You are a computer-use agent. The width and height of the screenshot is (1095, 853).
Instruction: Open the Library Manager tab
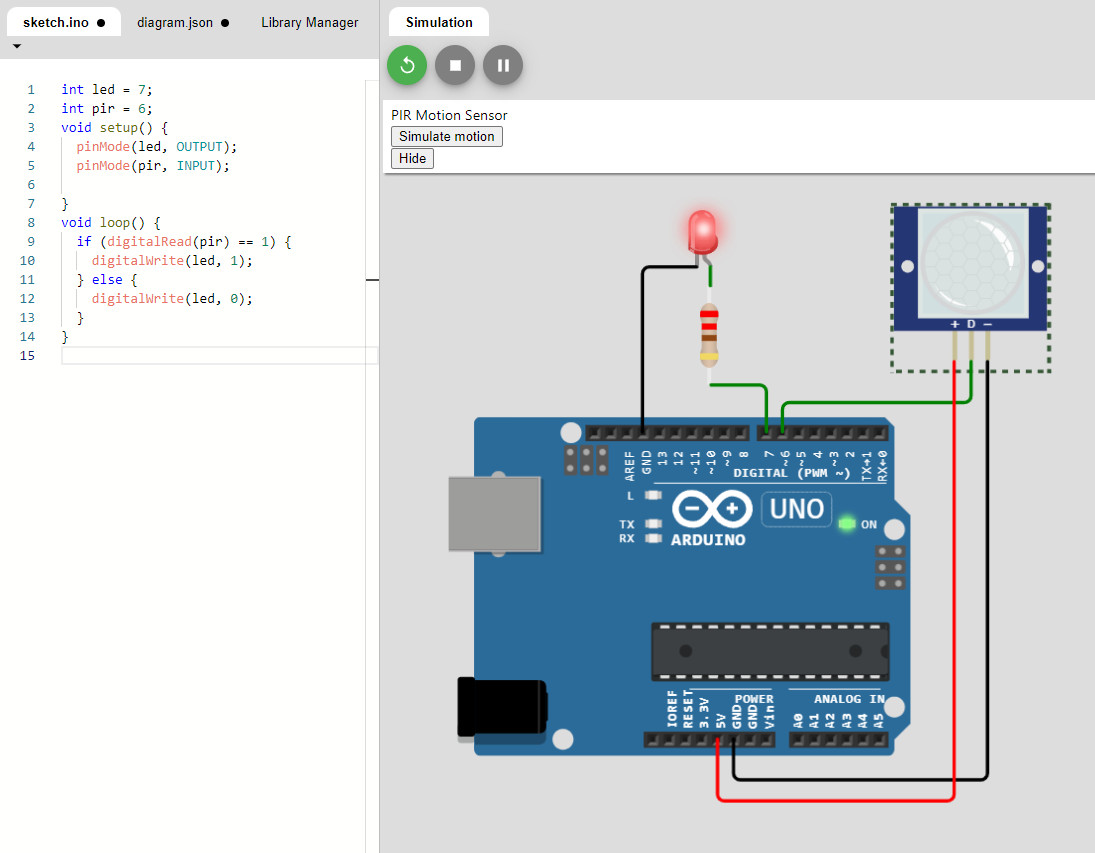point(309,22)
